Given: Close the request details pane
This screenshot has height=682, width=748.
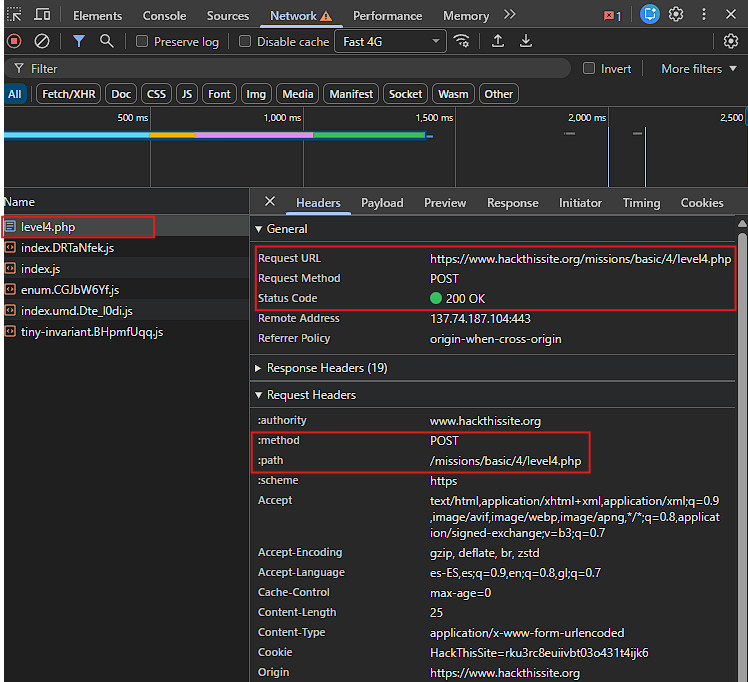Looking at the screenshot, I should point(270,202).
